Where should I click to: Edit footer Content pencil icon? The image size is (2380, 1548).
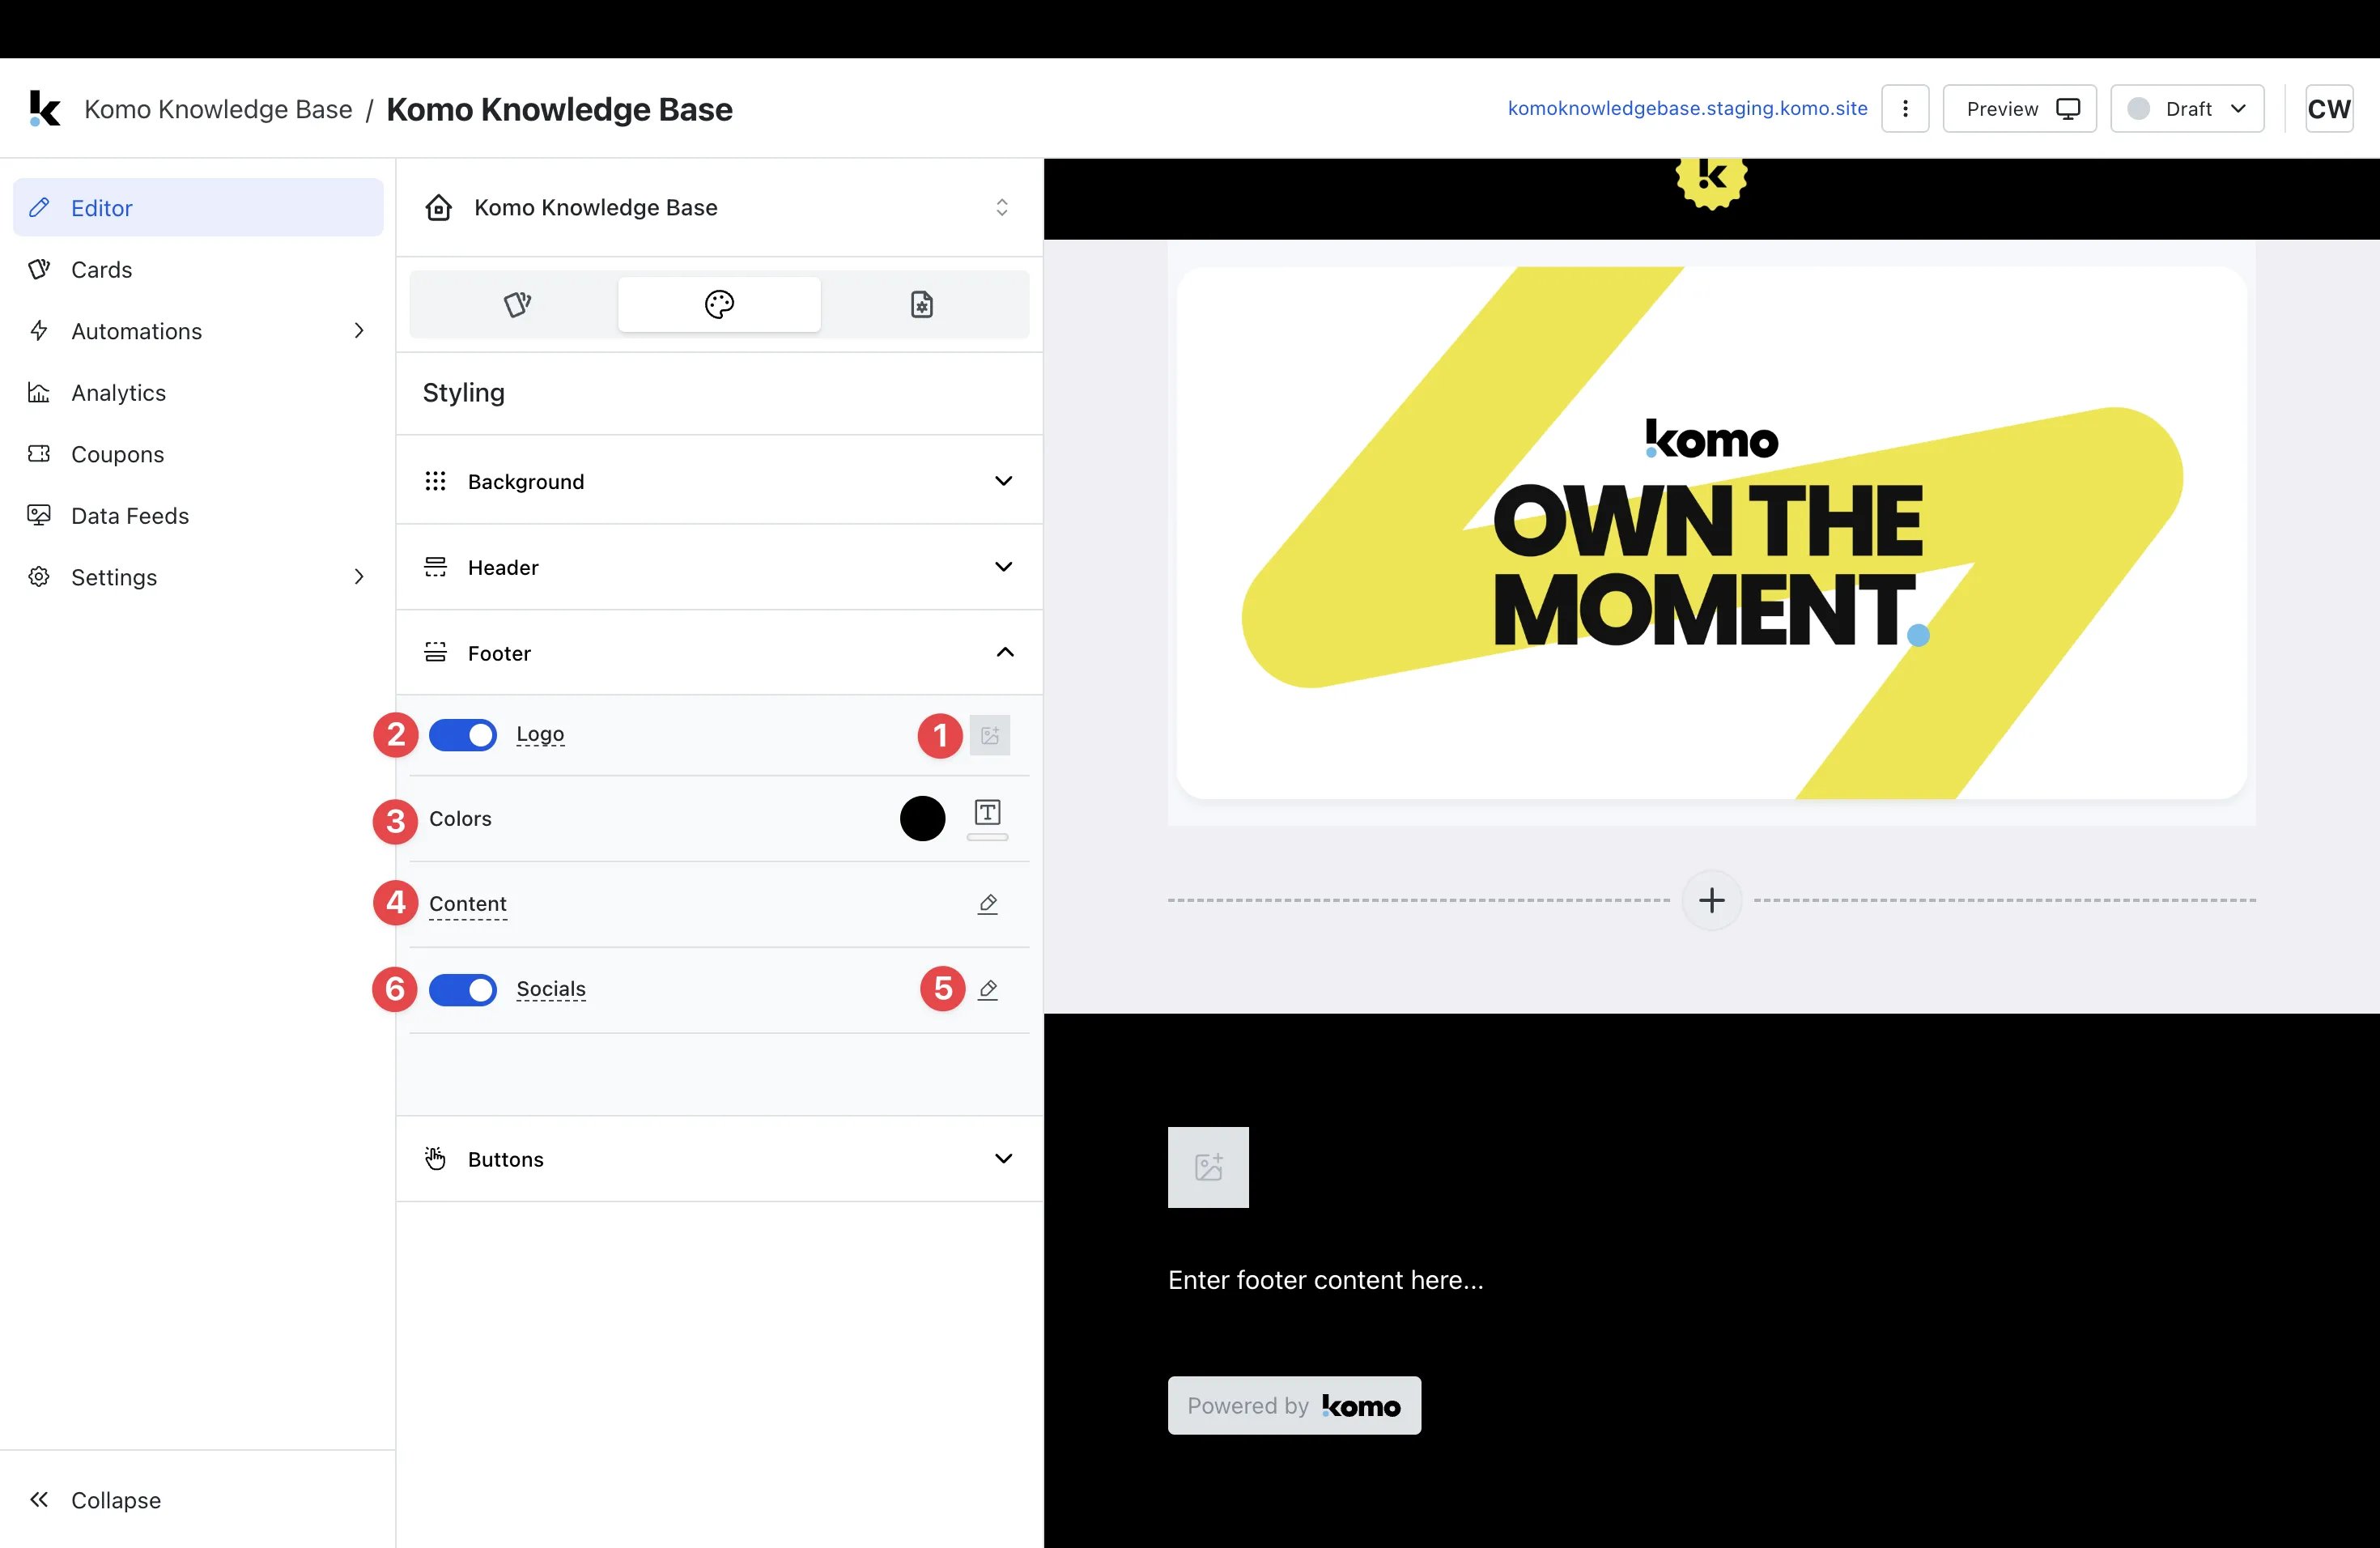pyautogui.click(x=988, y=904)
